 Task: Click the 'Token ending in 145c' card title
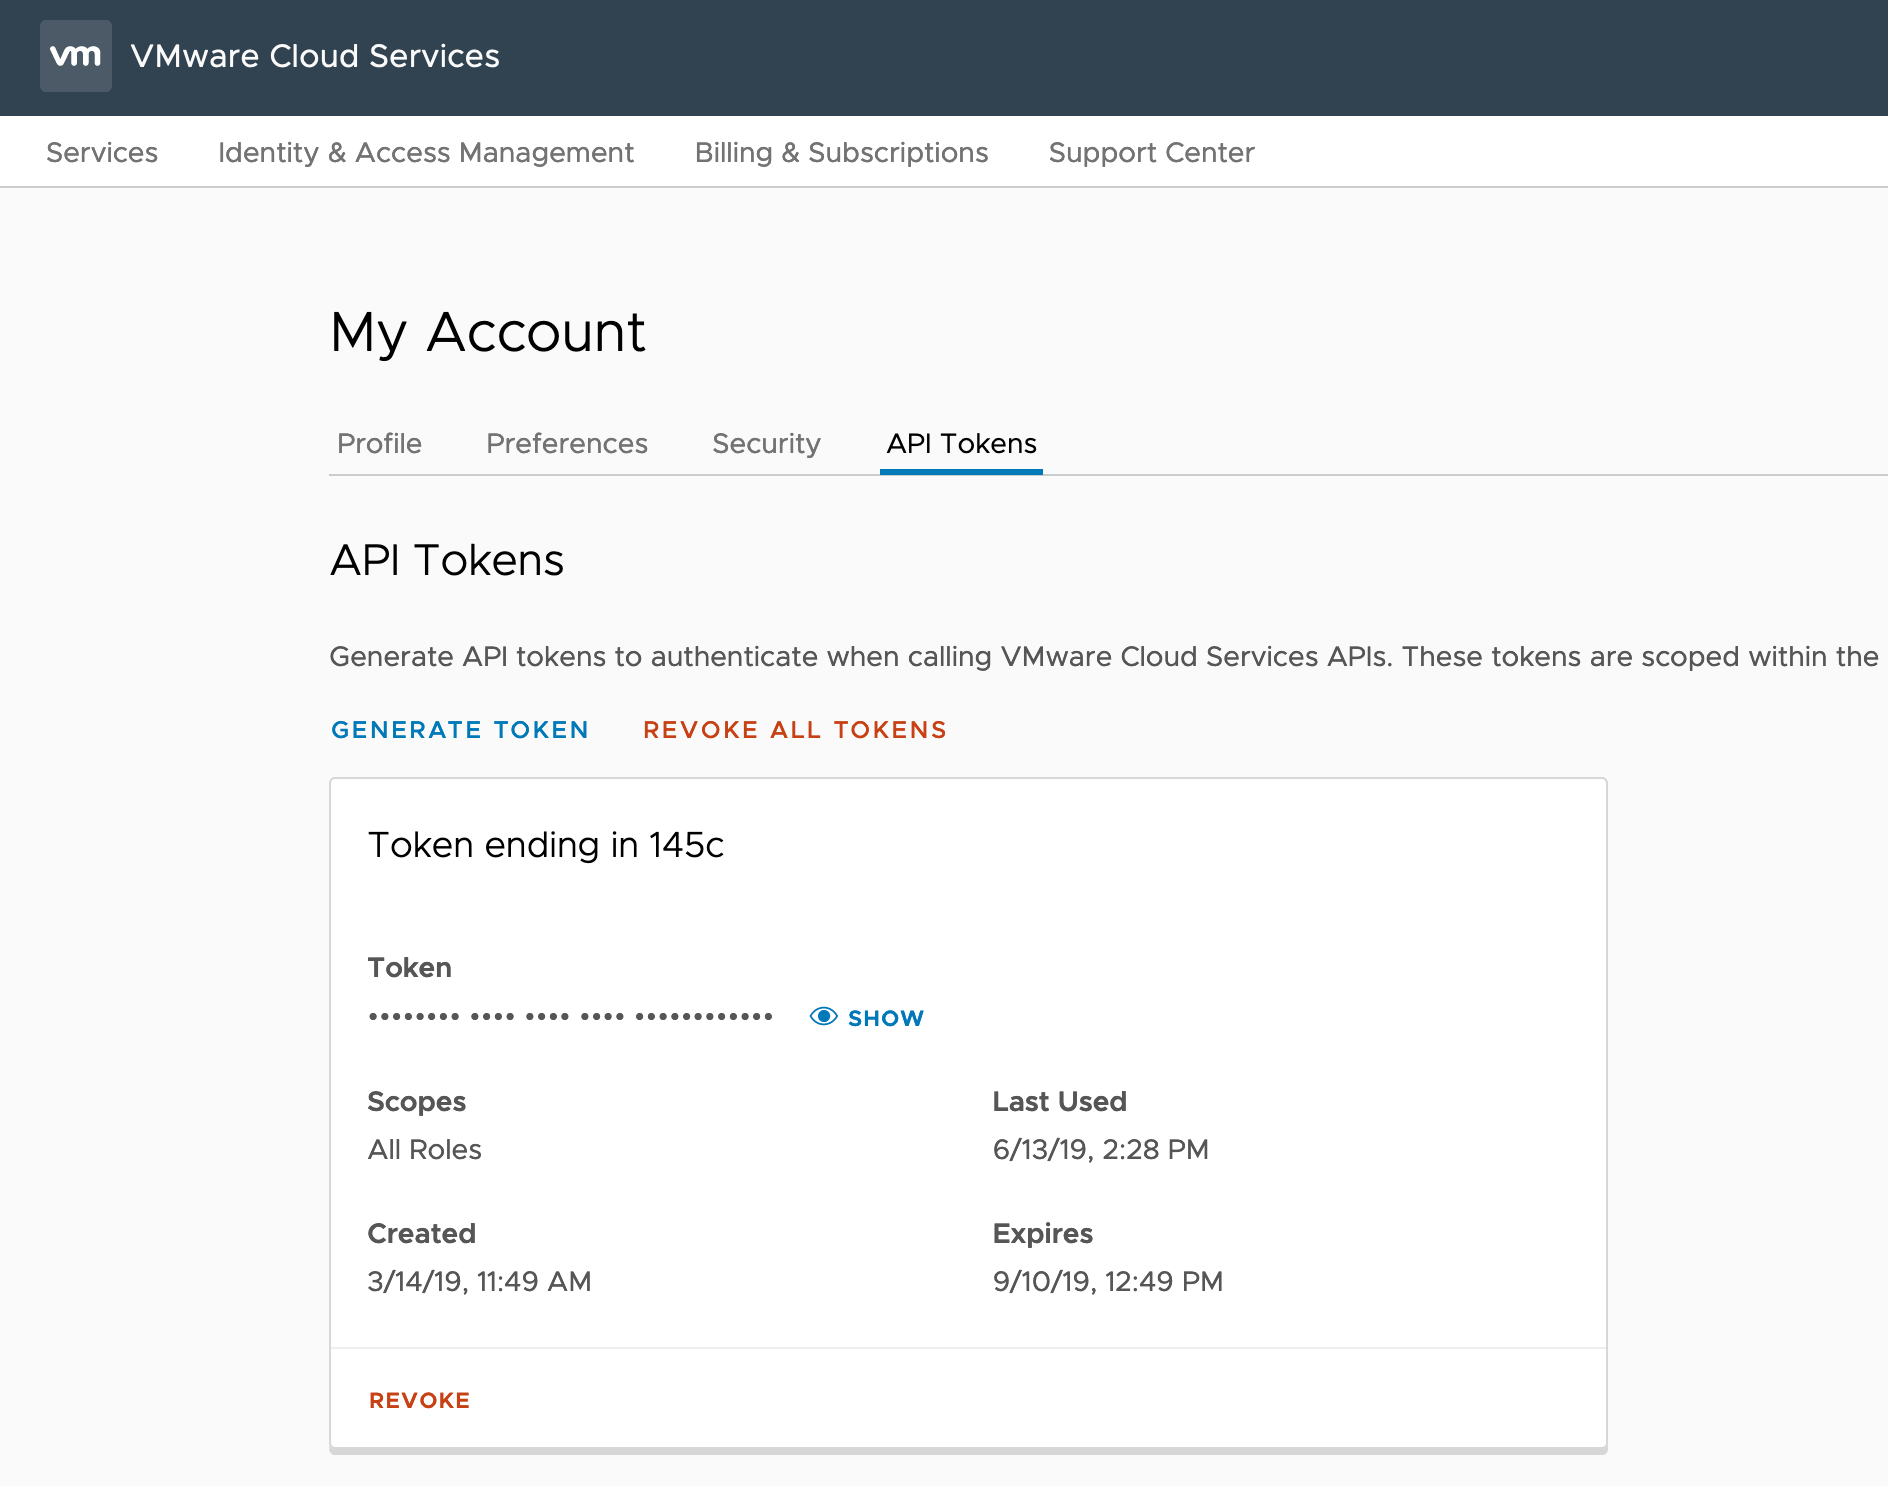[545, 845]
